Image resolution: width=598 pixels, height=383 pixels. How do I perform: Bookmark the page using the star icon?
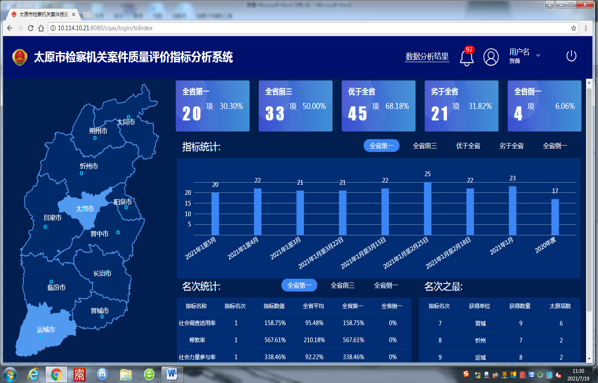pos(573,28)
